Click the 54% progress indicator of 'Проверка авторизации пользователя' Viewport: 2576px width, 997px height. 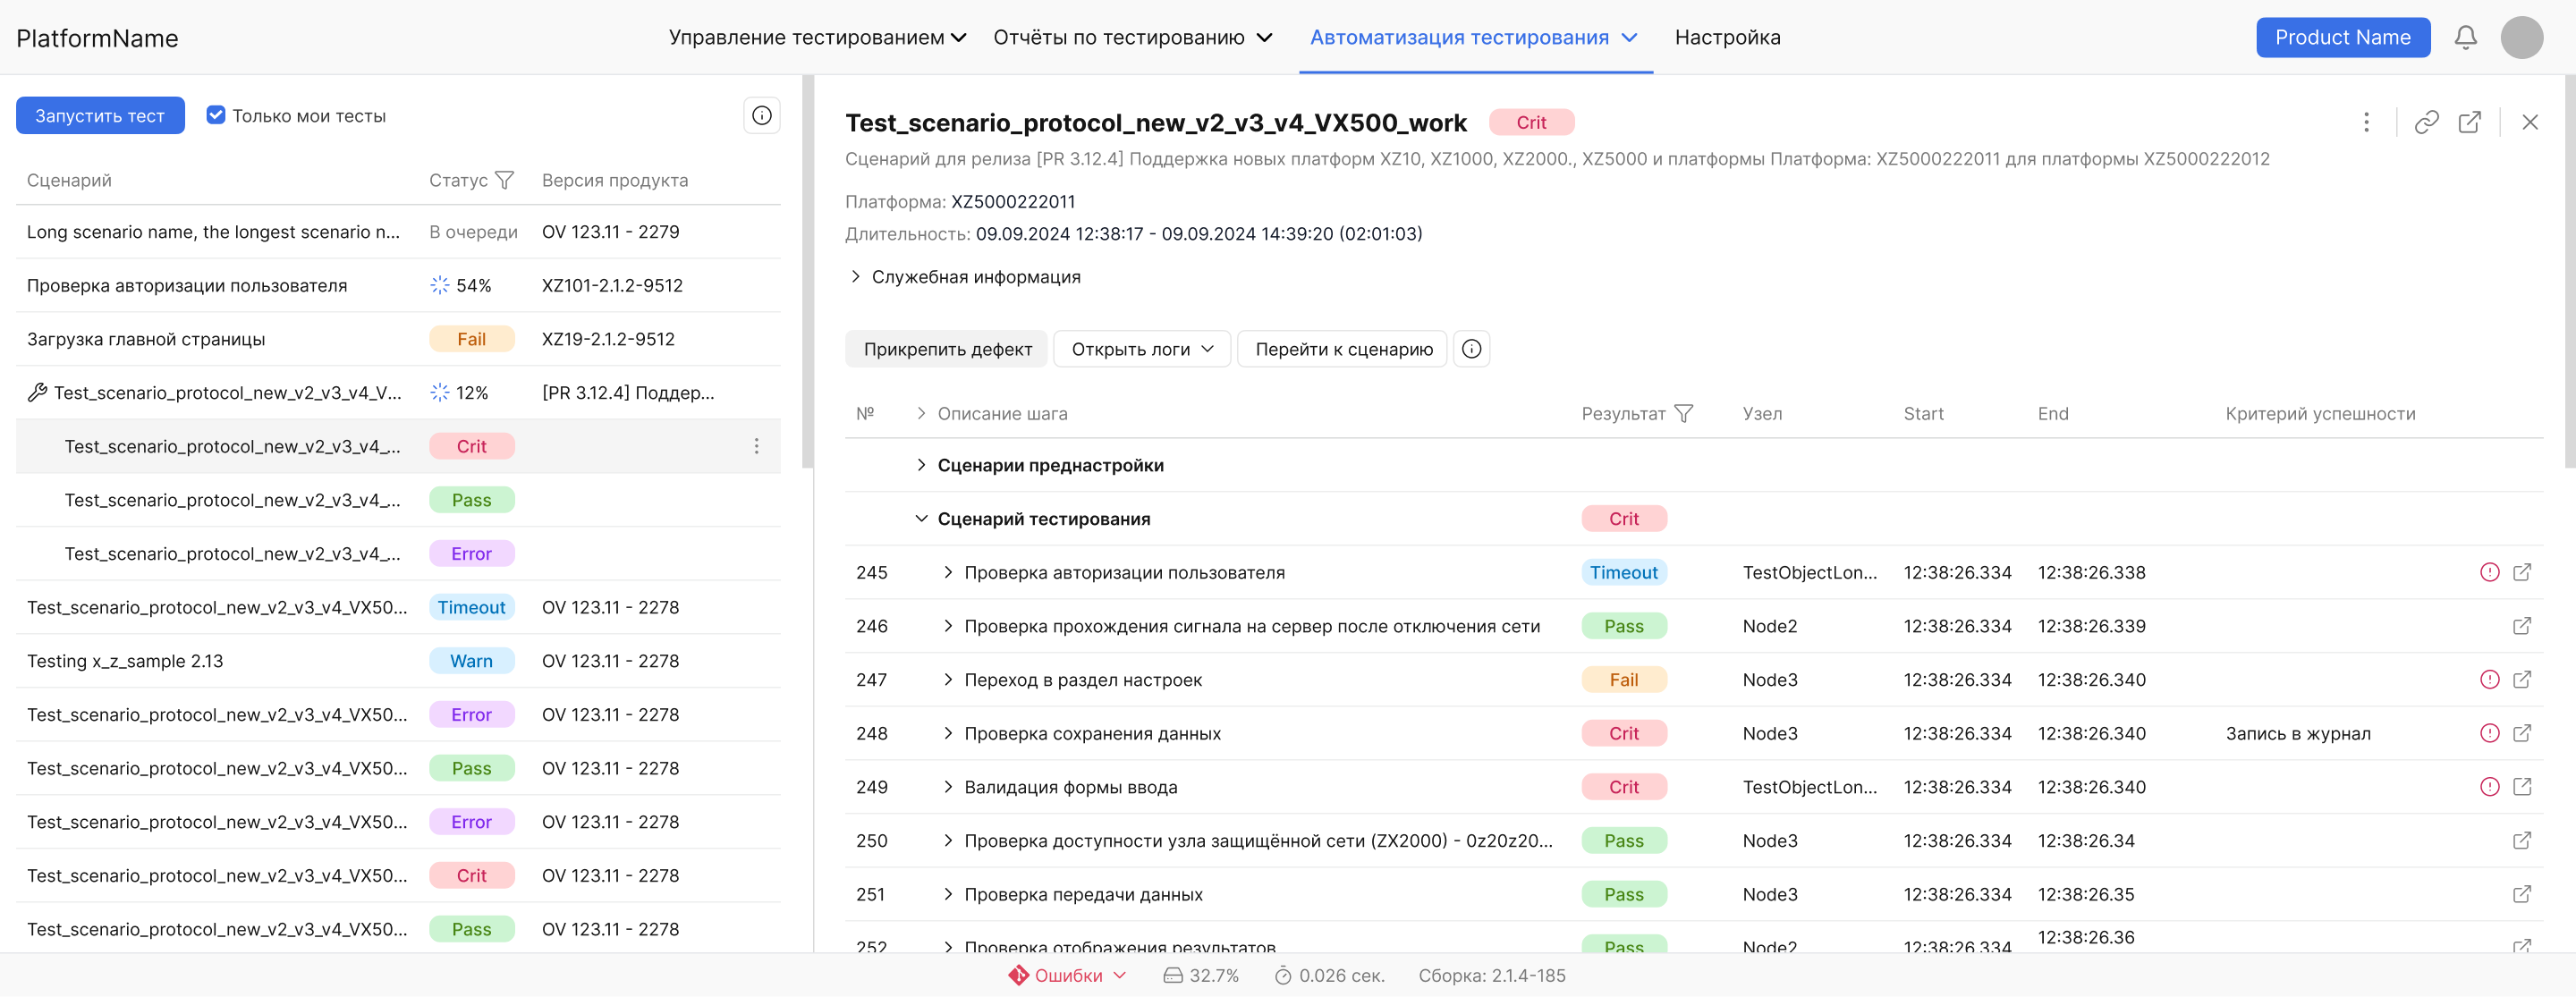tap(460, 286)
